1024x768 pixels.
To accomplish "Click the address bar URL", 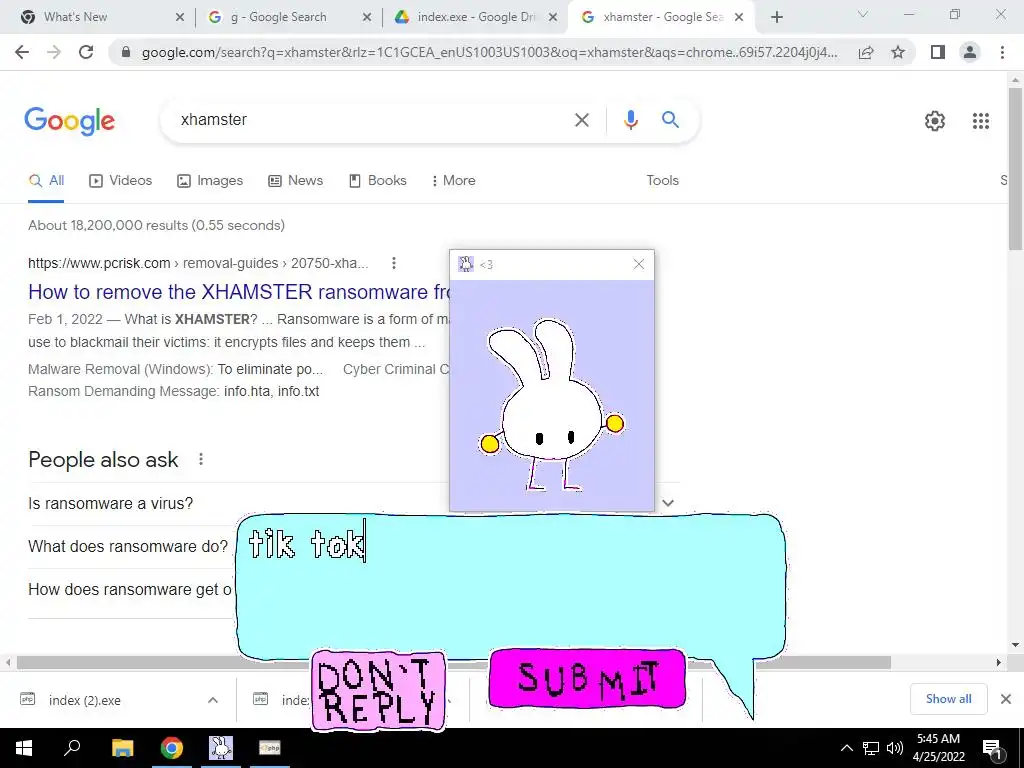I will 489,52.
